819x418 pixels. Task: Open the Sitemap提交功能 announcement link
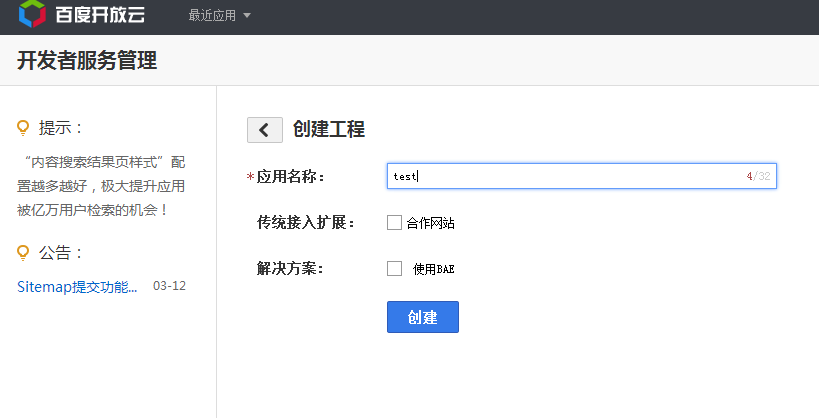point(77,286)
